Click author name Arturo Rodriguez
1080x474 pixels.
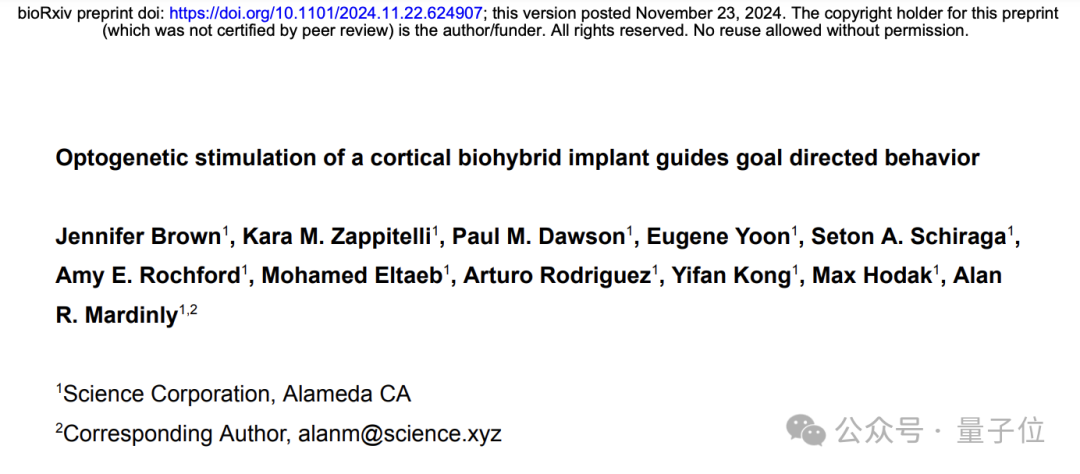coord(556,276)
